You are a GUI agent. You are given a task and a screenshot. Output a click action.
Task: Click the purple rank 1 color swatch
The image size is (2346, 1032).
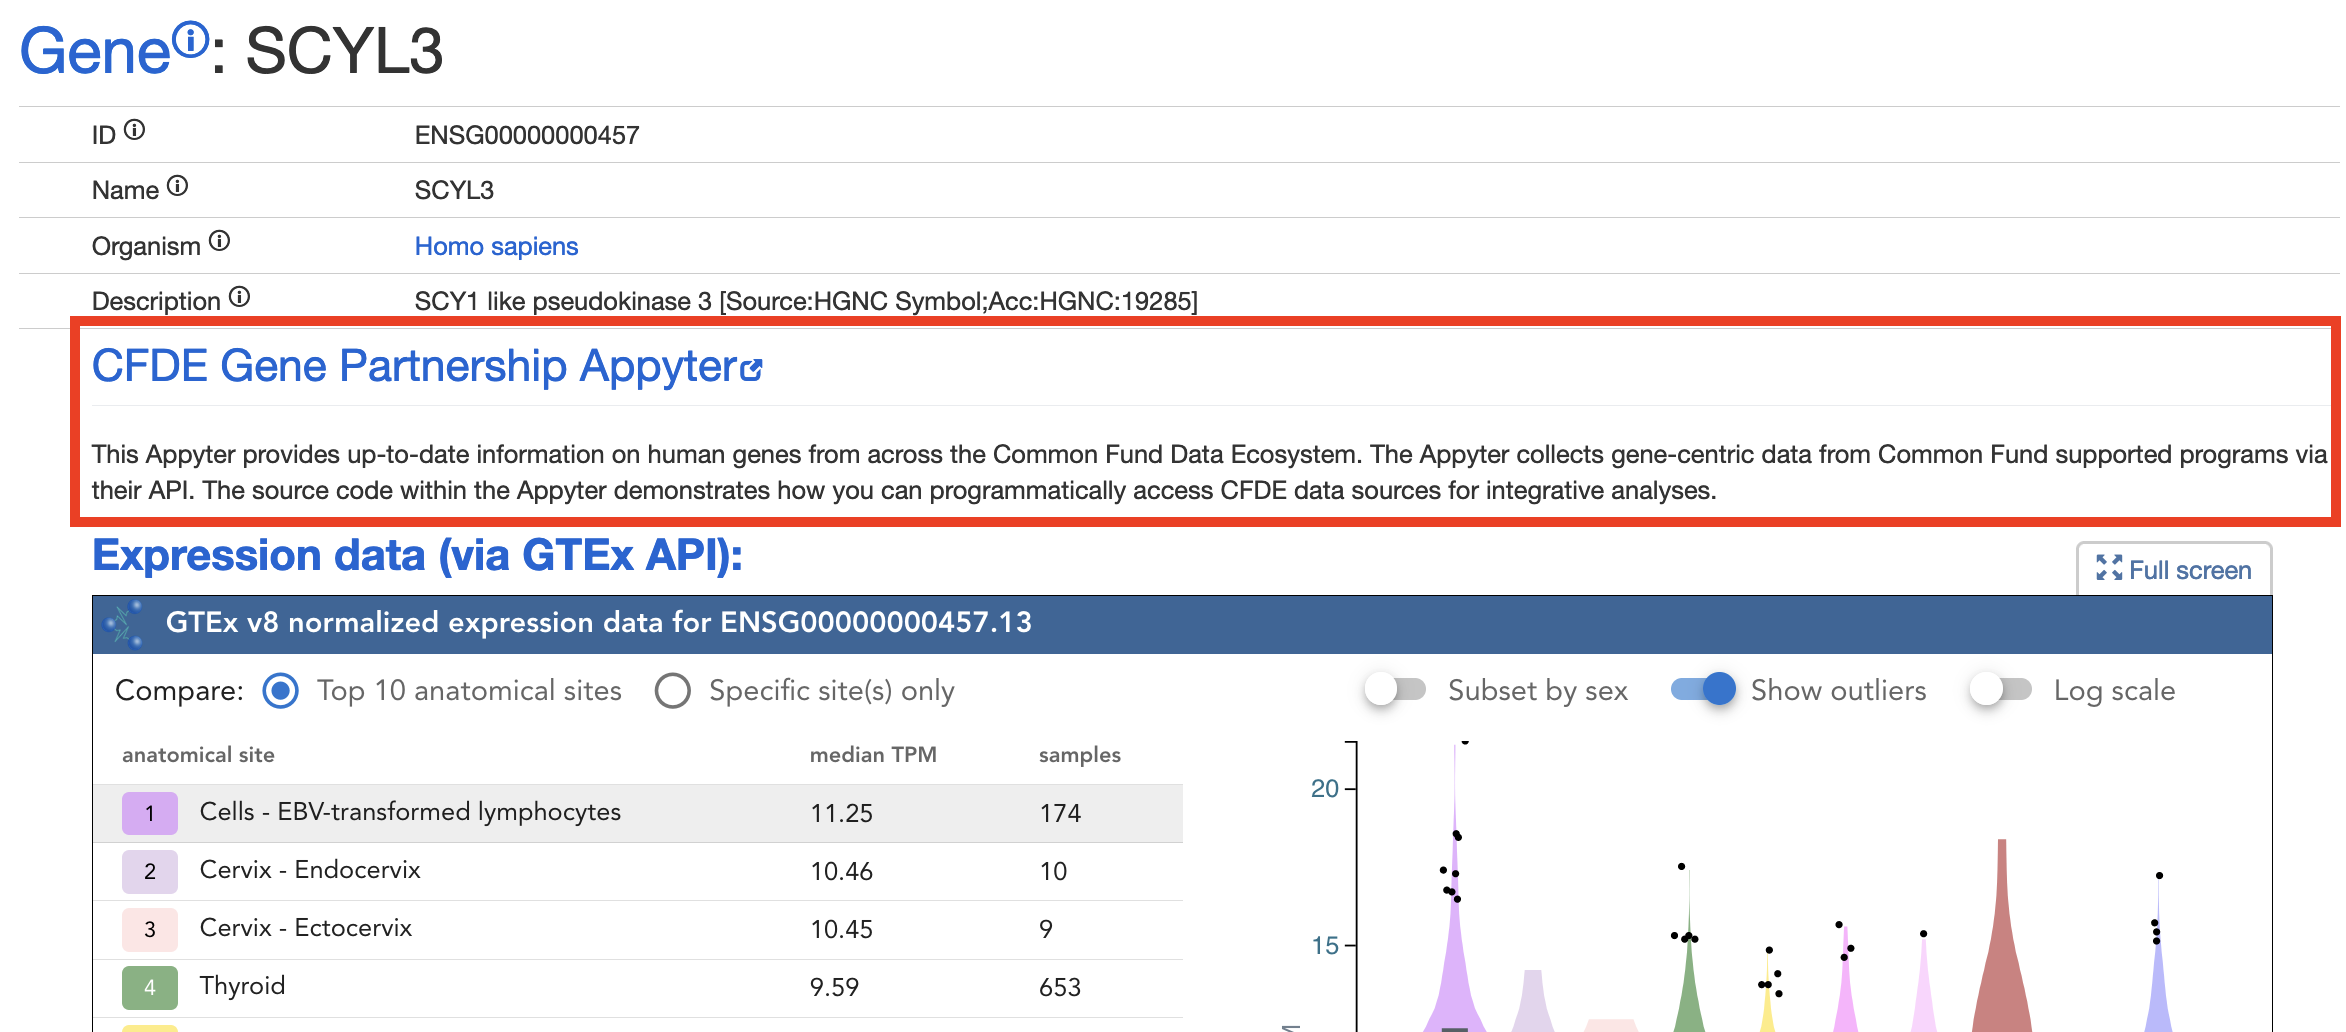coord(150,813)
